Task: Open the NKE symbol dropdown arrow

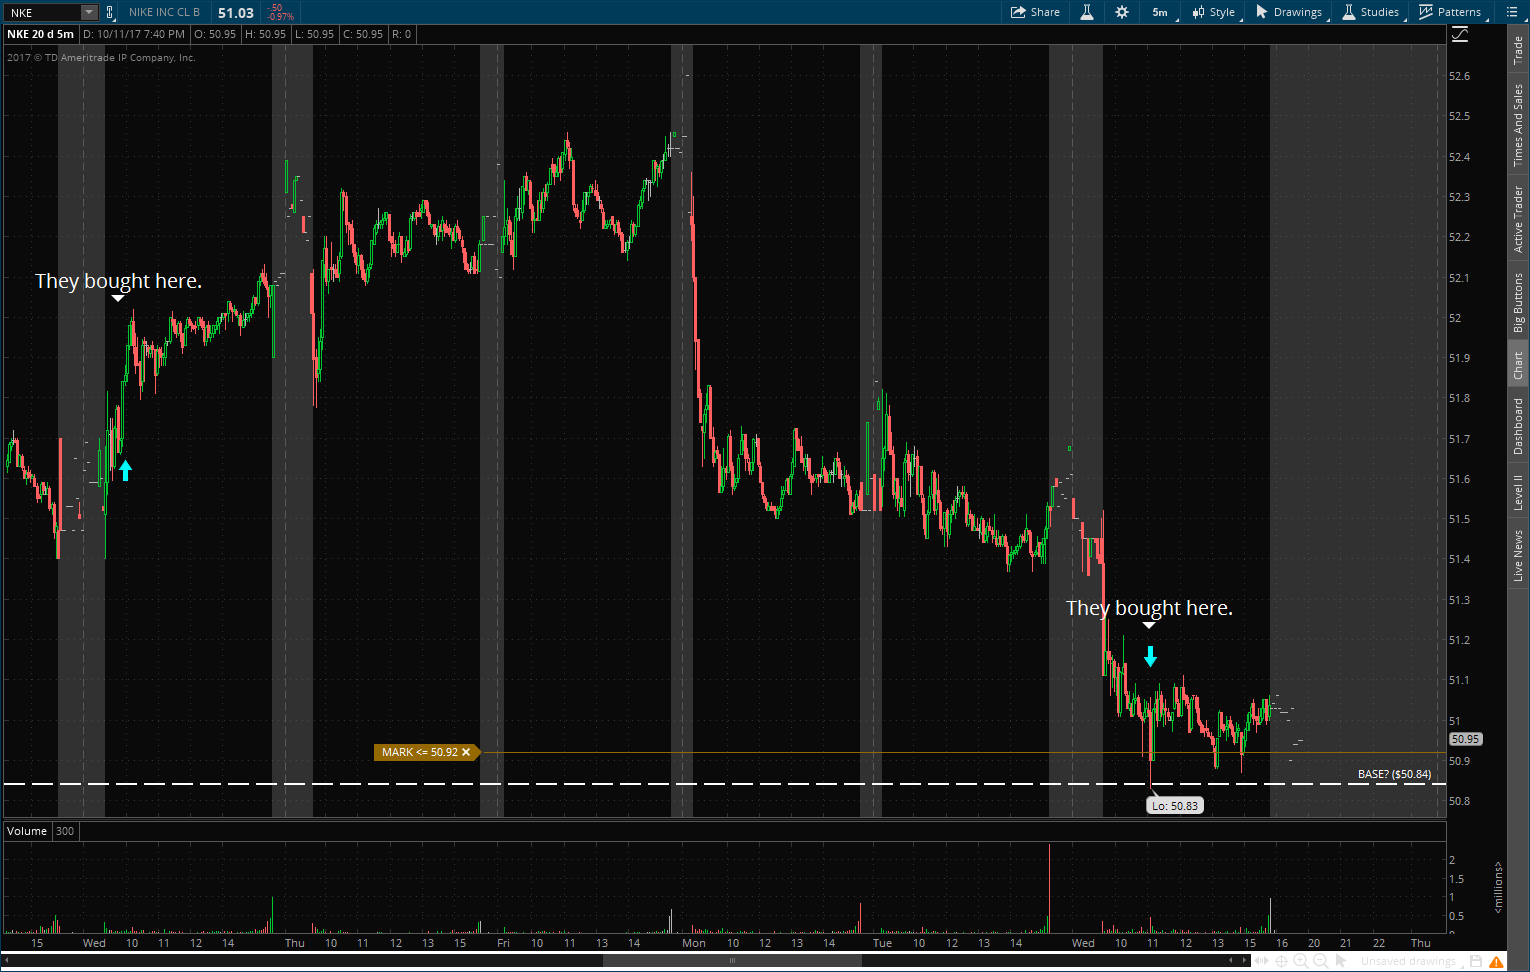Action: point(88,12)
